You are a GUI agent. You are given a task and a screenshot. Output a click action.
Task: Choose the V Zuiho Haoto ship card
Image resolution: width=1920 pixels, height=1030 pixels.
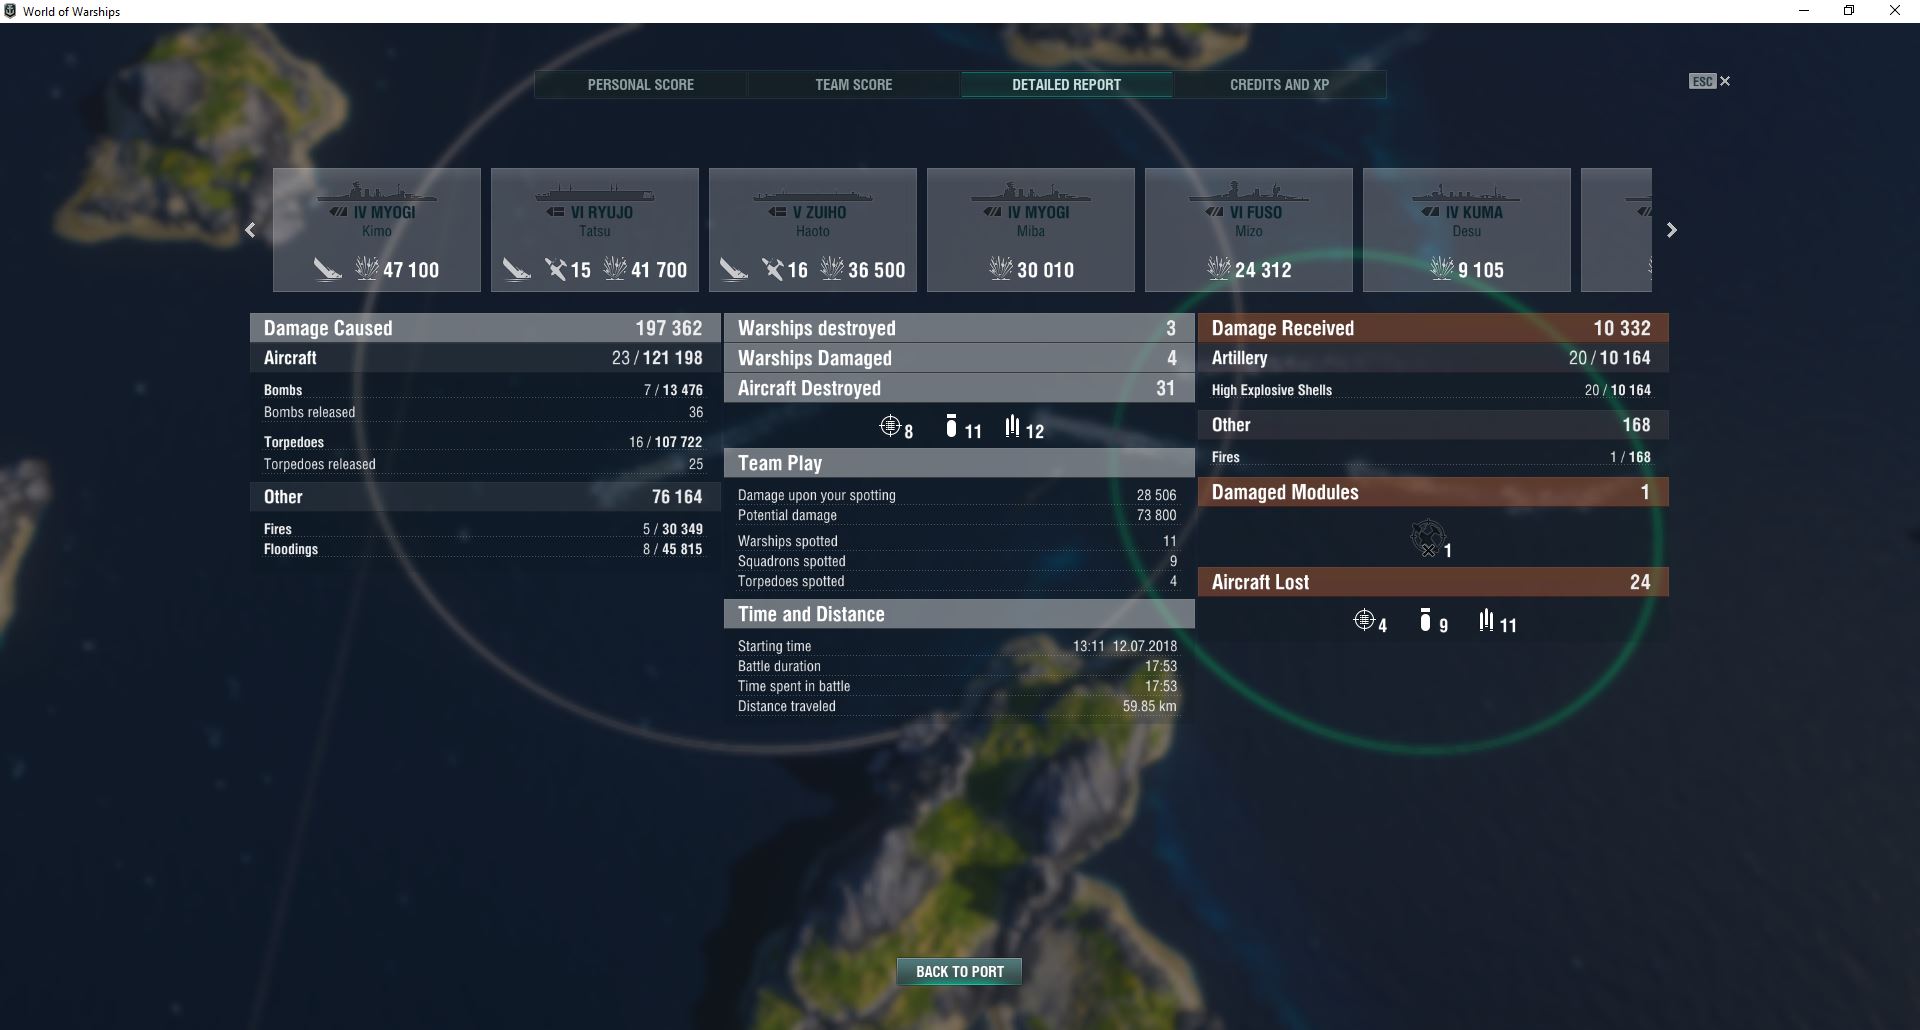point(813,230)
